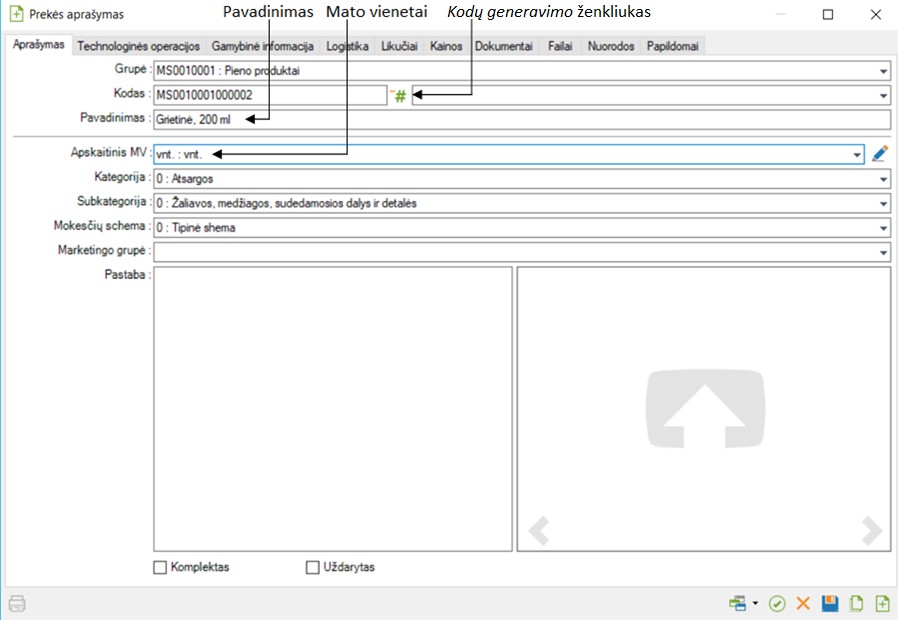Expand the Mokesčių schema dropdown
Screen dimensions: 898x620
point(884,228)
